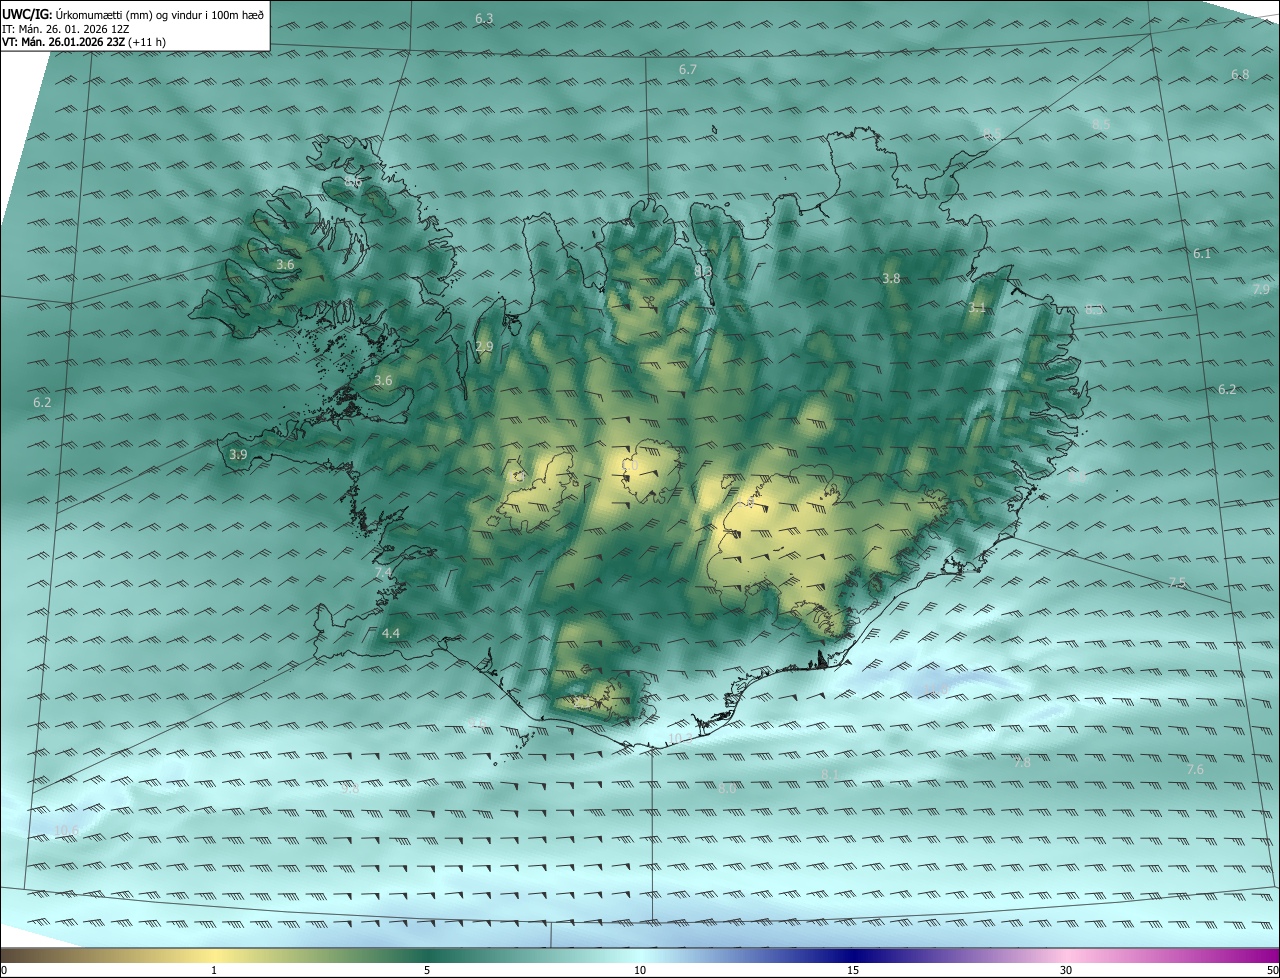Screen dimensions: 1280x978
Task: Click the valid time line 'VT: Mán. 26.01.2026 23Z'
Action: [x=63, y=42]
